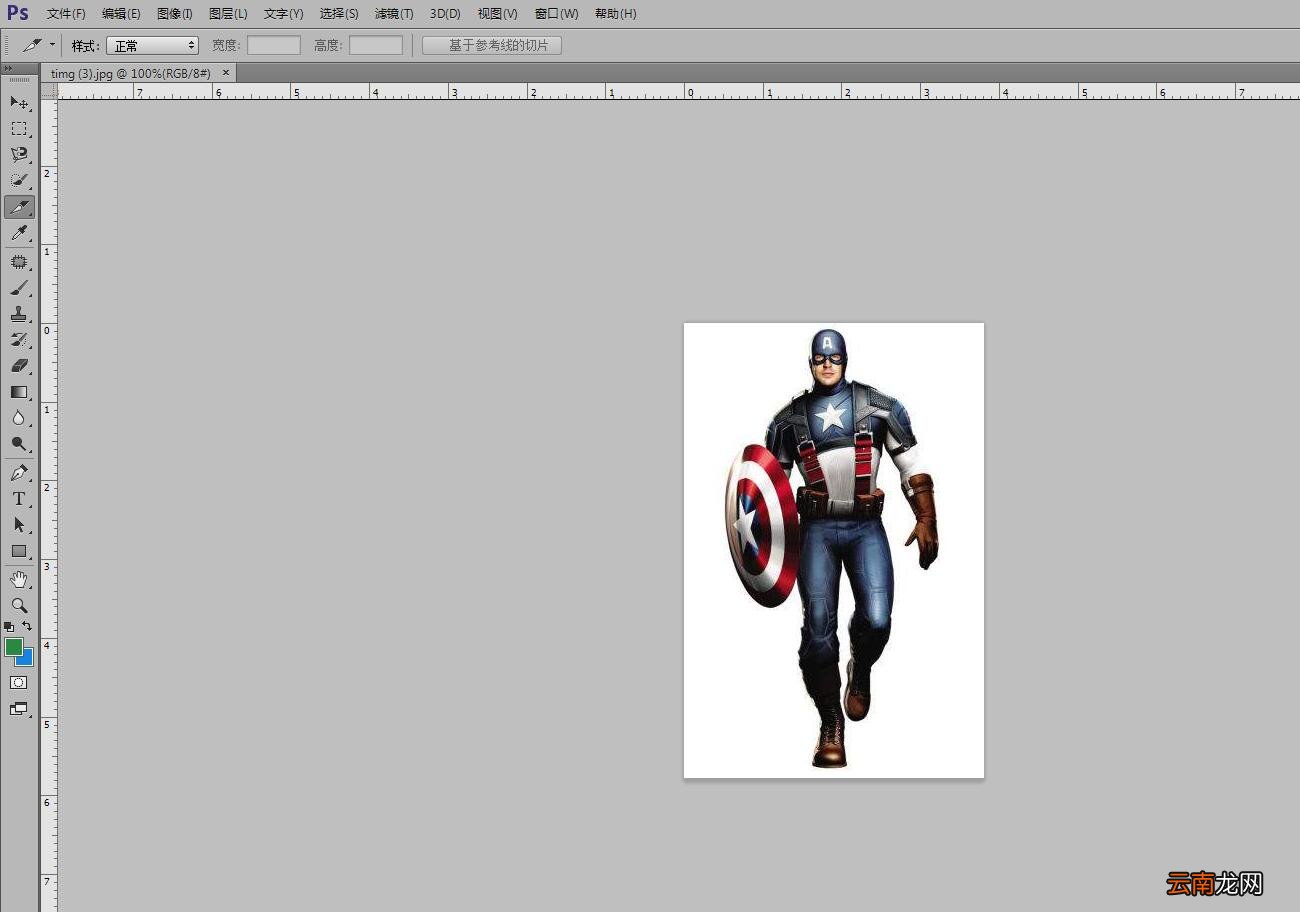This screenshot has width=1300, height=912.
Task: Open the 文字(Y) menu
Action: click(283, 14)
